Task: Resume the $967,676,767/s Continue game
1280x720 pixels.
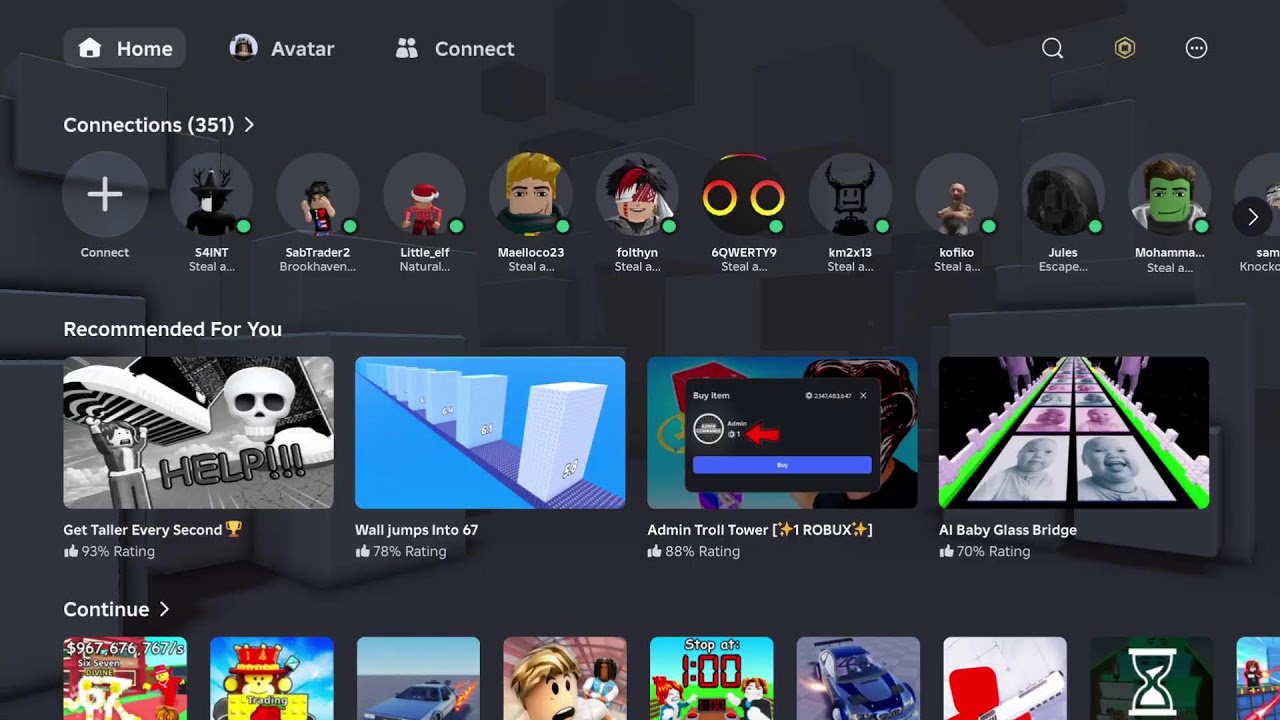Action: [125, 678]
